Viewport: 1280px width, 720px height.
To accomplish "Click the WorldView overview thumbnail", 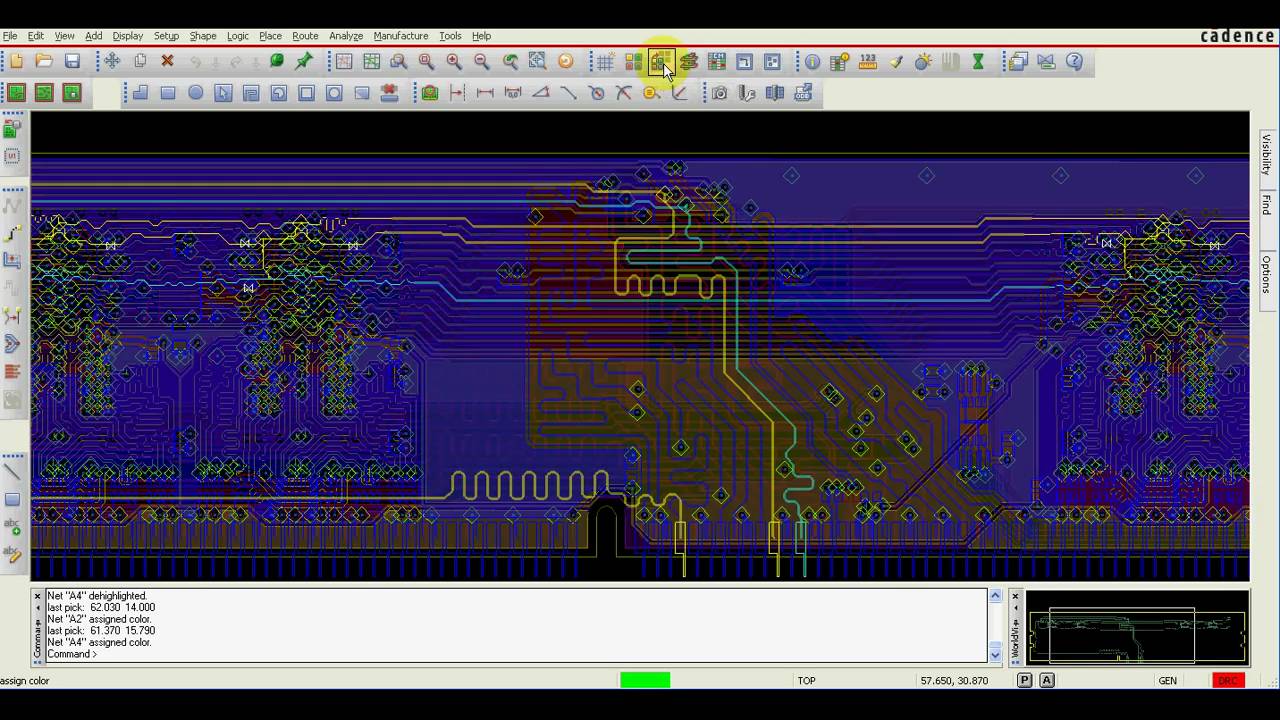I will [1137, 627].
